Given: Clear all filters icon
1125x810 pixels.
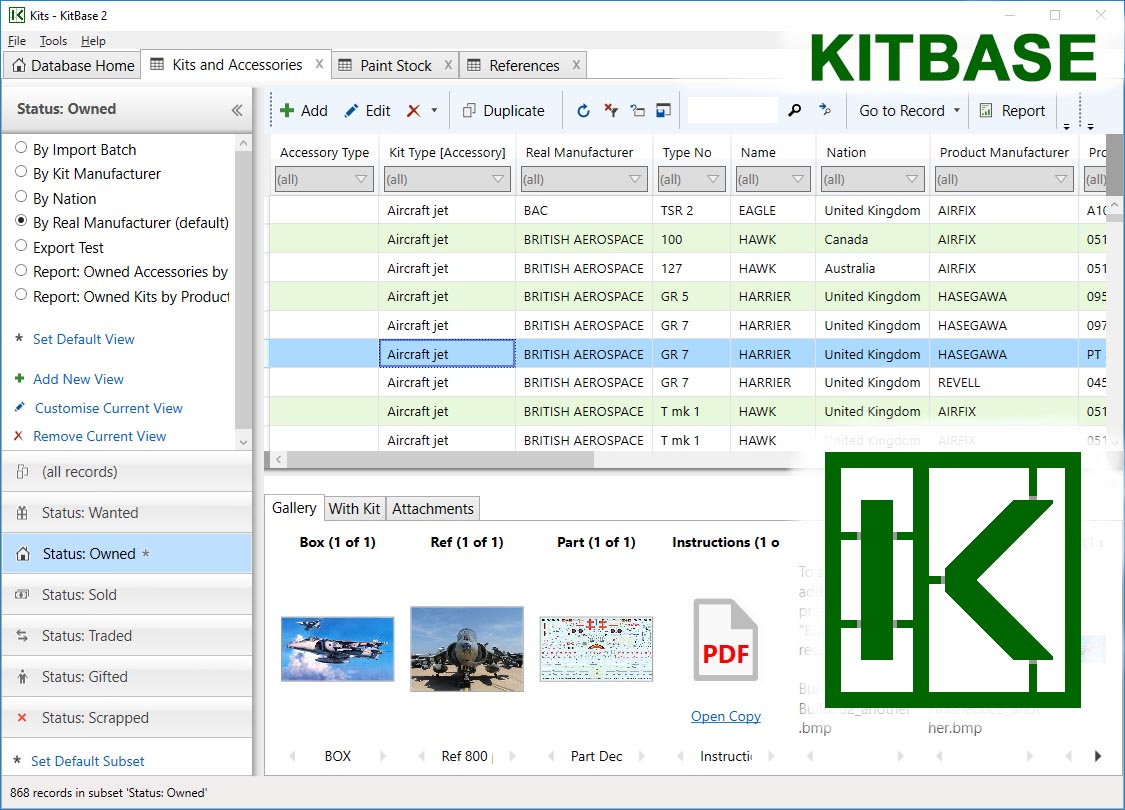Looking at the screenshot, I should (x=611, y=110).
